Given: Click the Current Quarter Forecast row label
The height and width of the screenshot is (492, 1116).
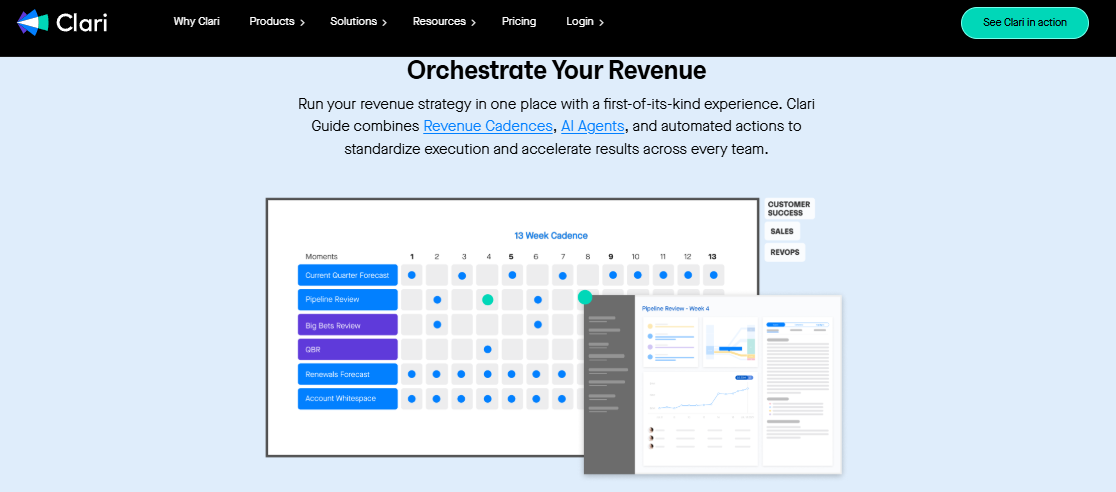Looking at the screenshot, I should pyautogui.click(x=347, y=275).
